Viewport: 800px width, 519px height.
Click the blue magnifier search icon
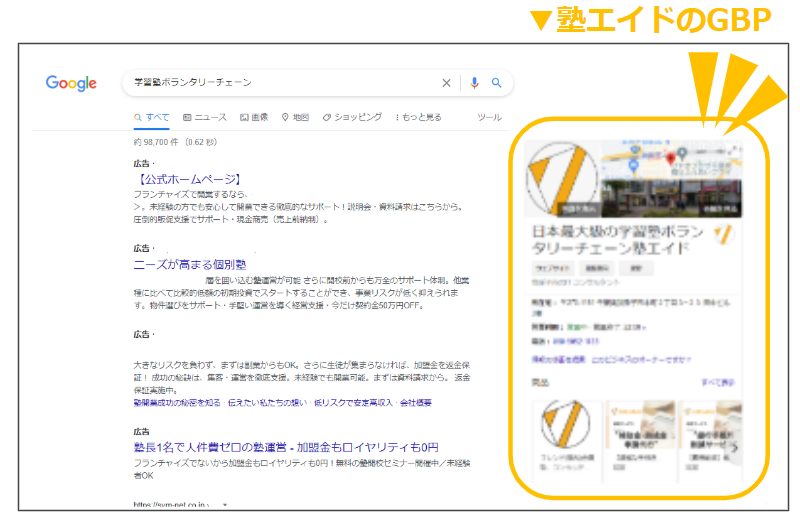click(x=496, y=83)
